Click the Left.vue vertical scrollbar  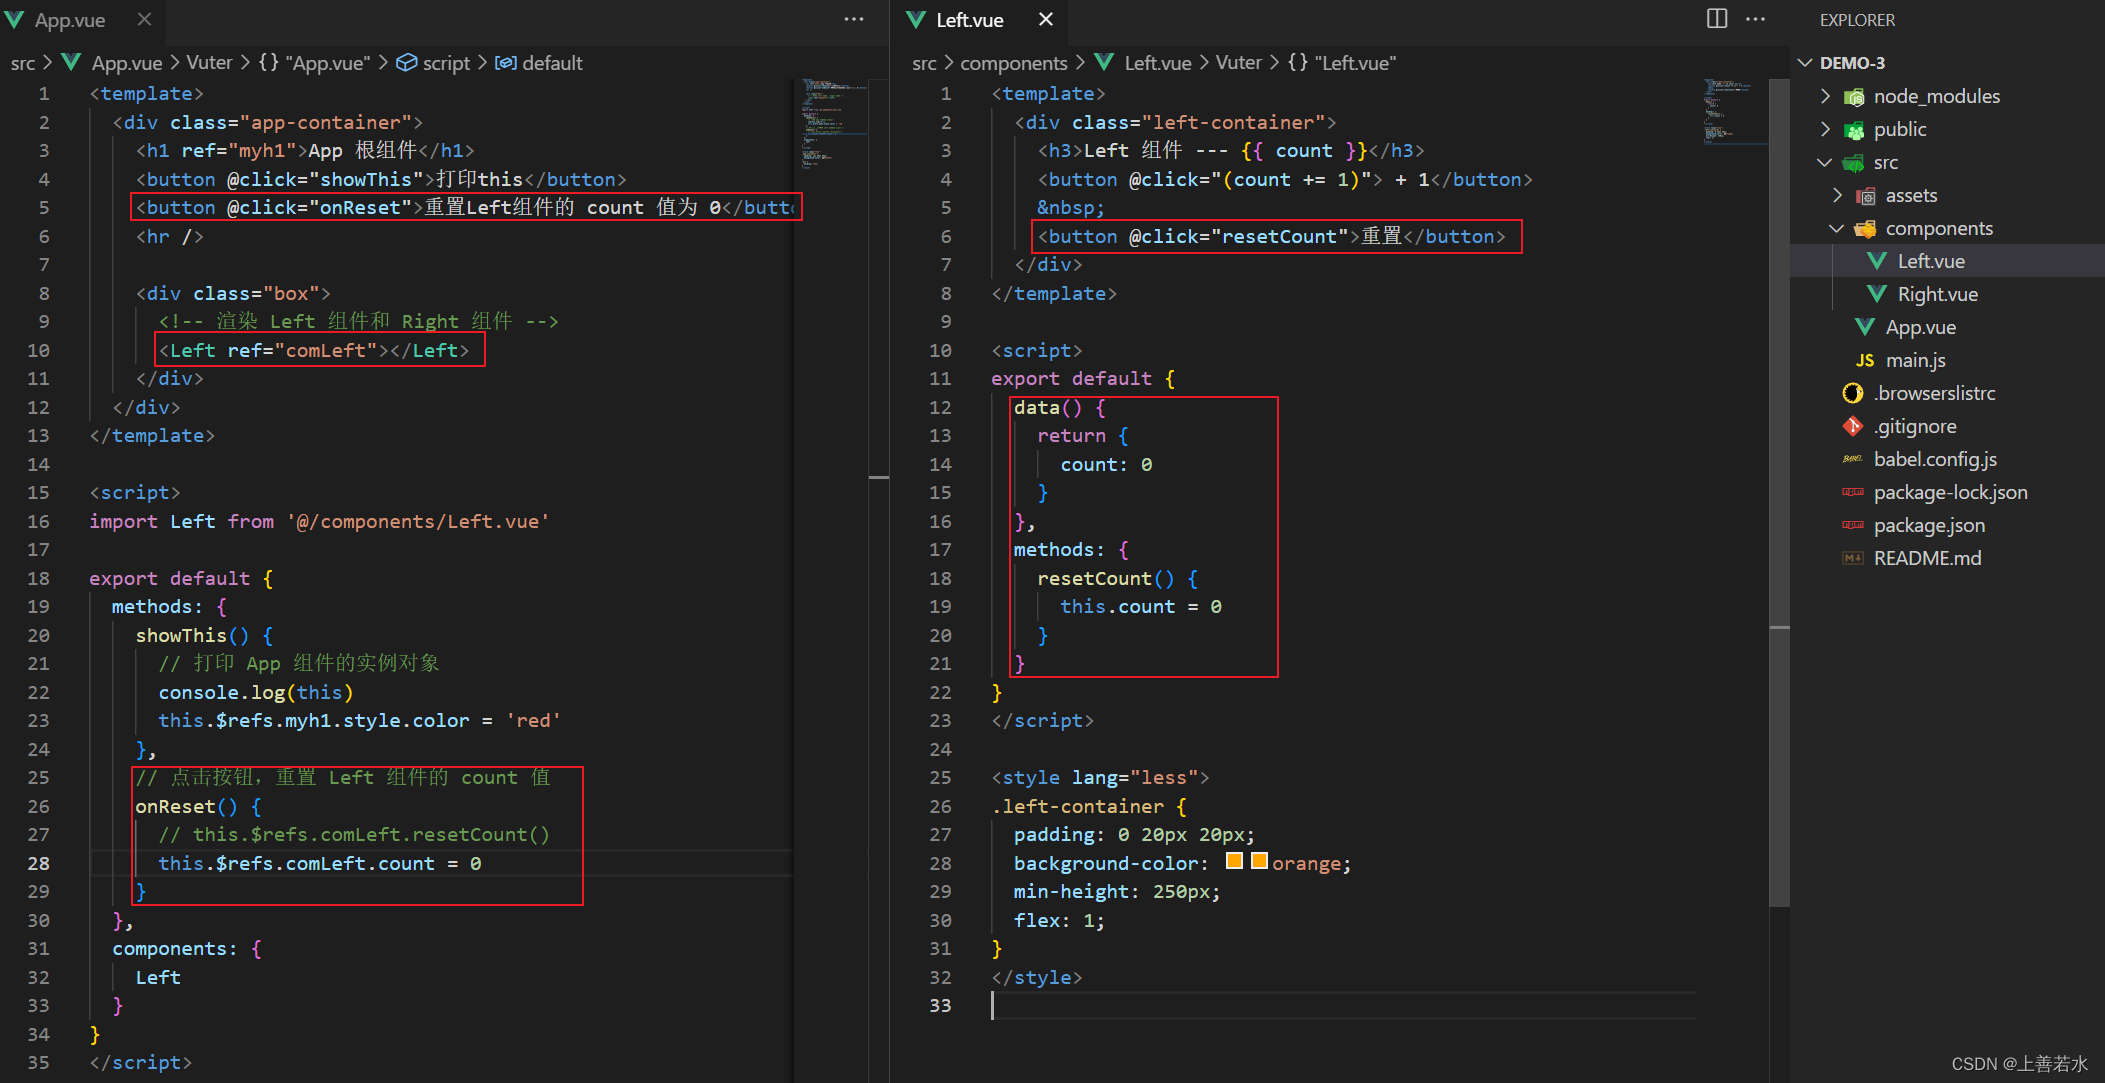click(x=1779, y=492)
